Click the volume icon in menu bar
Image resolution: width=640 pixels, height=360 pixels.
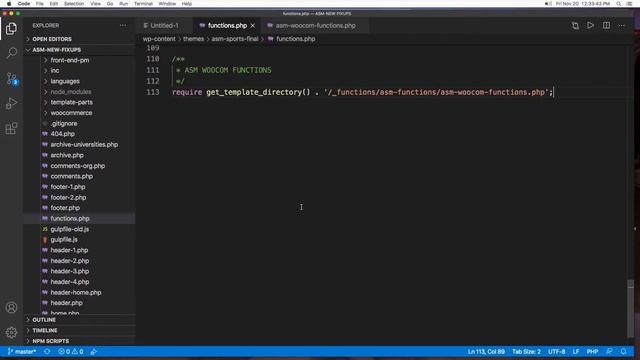pyautogui.click(x=548, y=4)
